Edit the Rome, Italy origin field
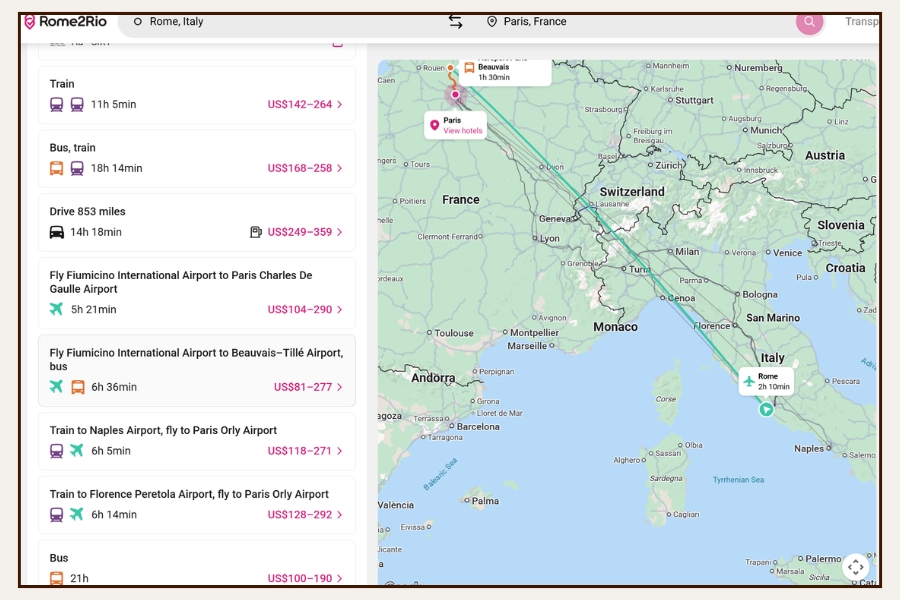This screenshot has height=600, width=900. coord(281,22)
